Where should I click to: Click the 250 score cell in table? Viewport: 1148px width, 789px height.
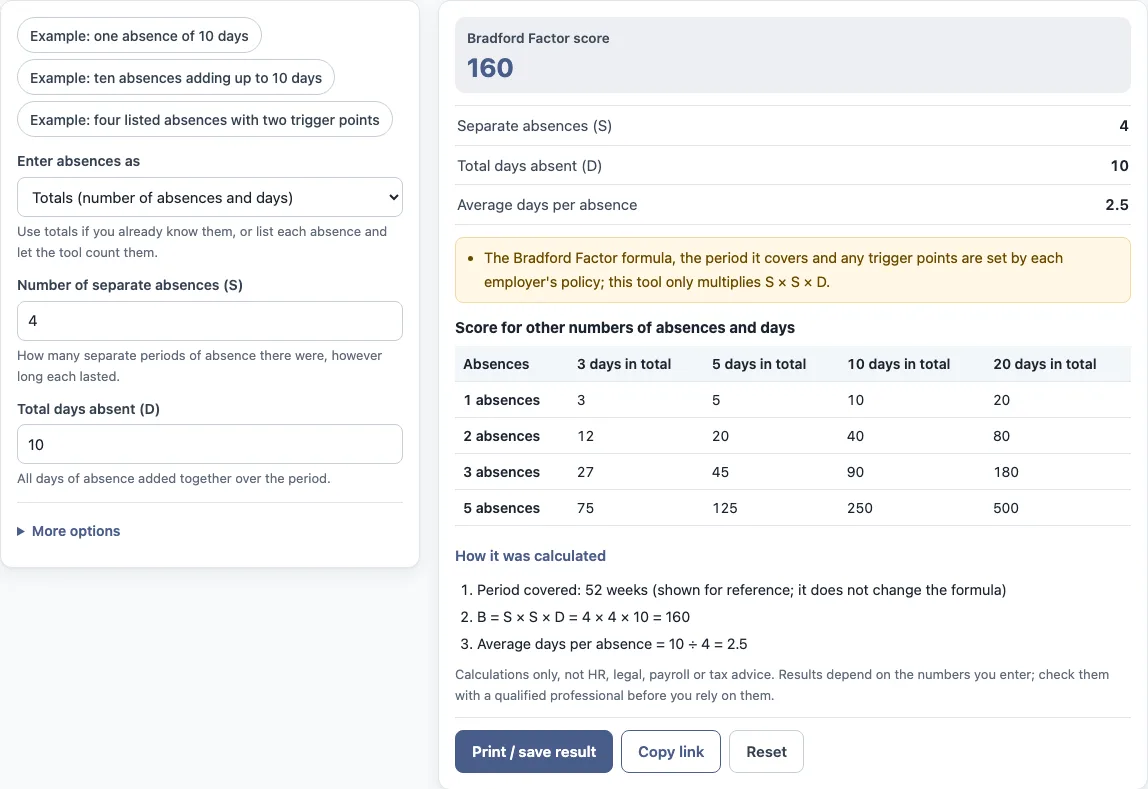tap(860, 508)
